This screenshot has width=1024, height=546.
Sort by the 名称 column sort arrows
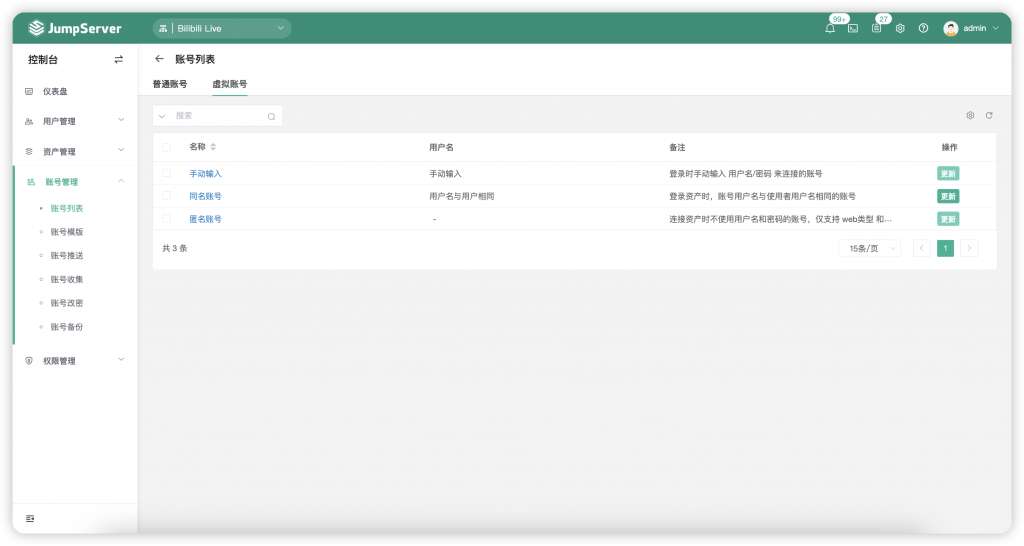[213, 147]
